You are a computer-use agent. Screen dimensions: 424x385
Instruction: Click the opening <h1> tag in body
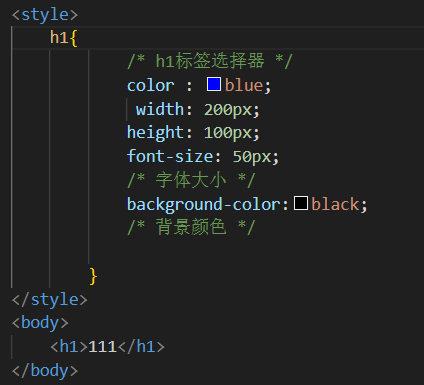point(69,347)
